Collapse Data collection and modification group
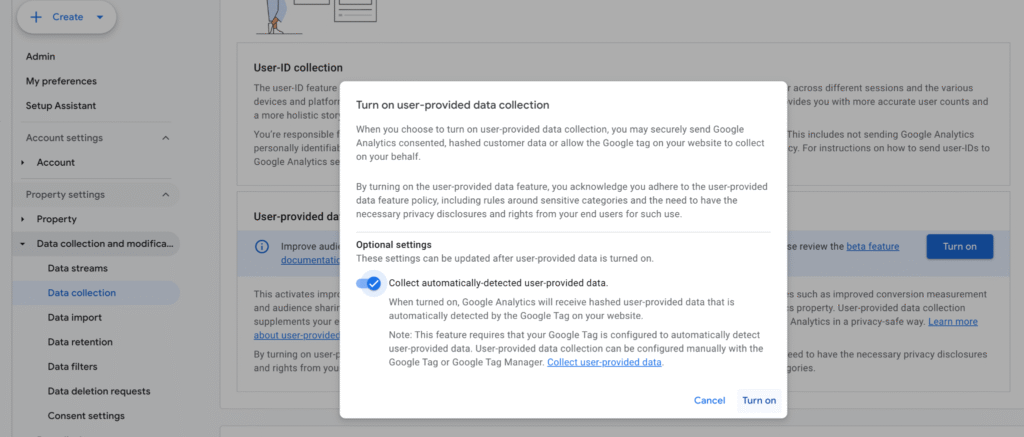The image size is (1024, 437). [x=23, y=244]
